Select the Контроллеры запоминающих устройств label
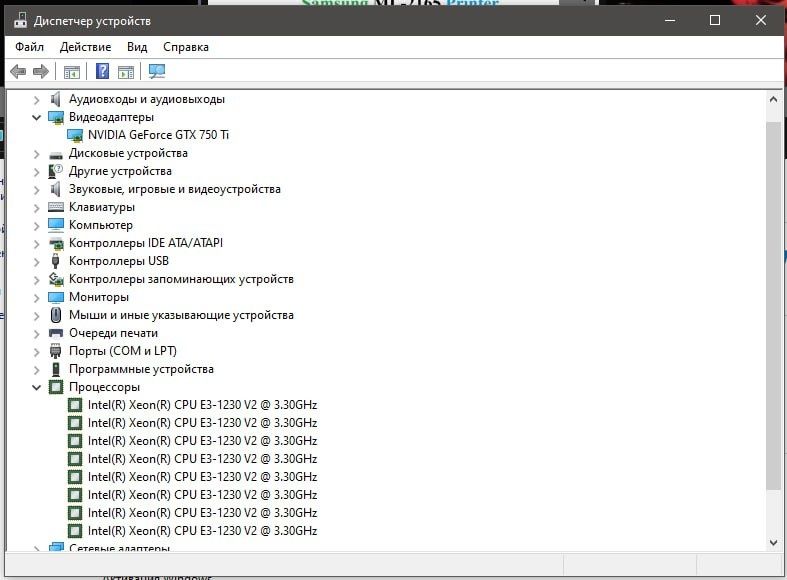 pos(181,279)
